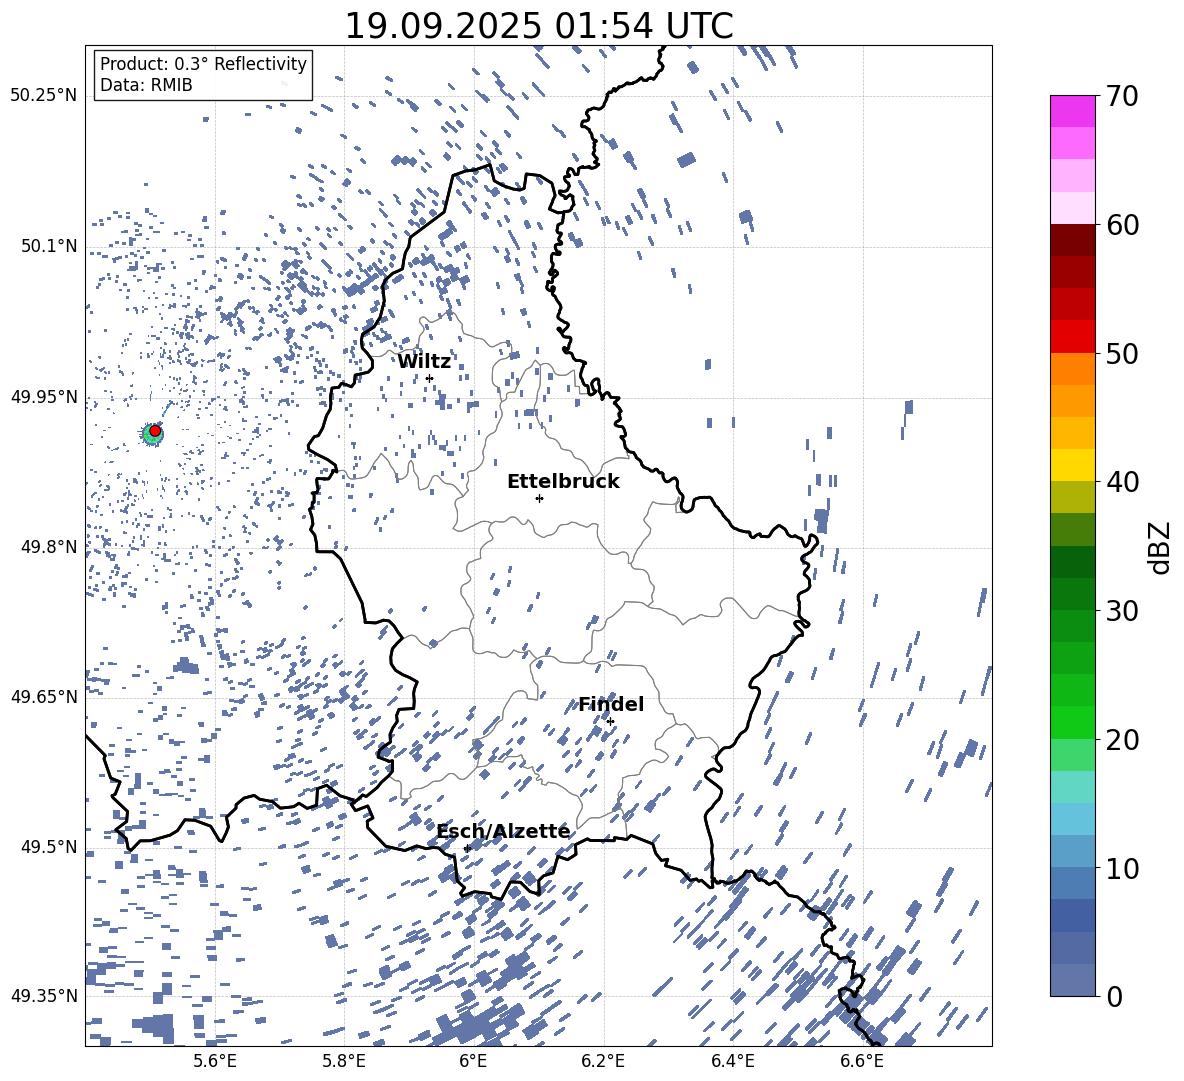Click the light blue colorbar segment above 10
Viewport: 1184px width, 1081px height.
click(1072, 819)
